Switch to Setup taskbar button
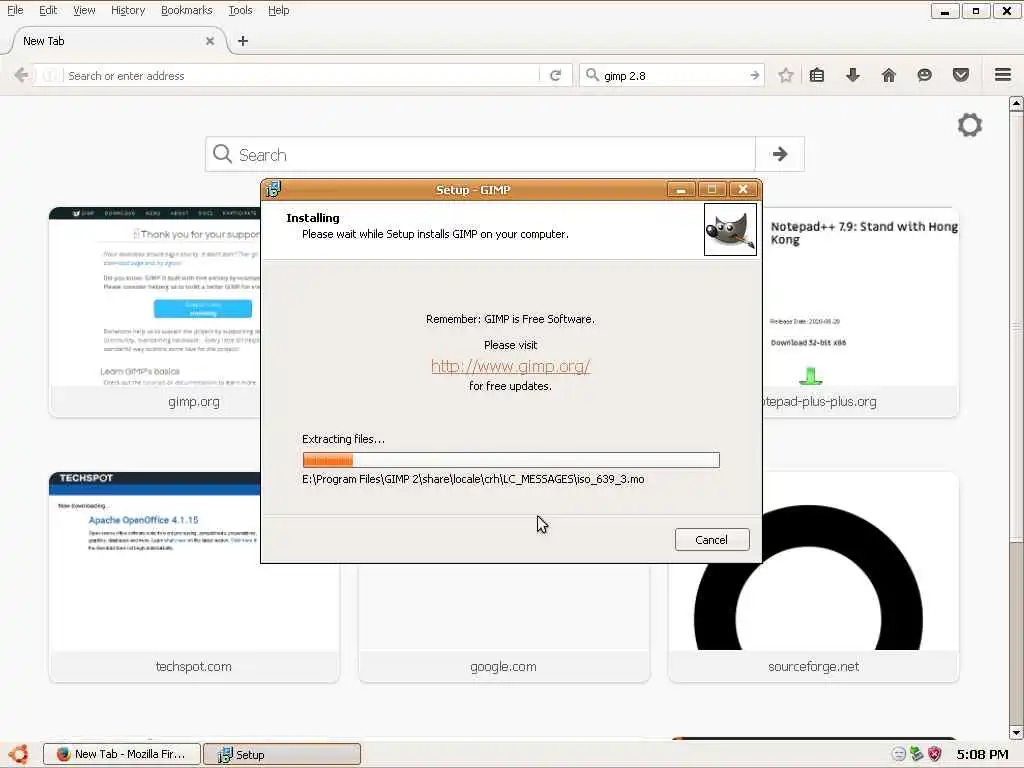 [282, 754]
